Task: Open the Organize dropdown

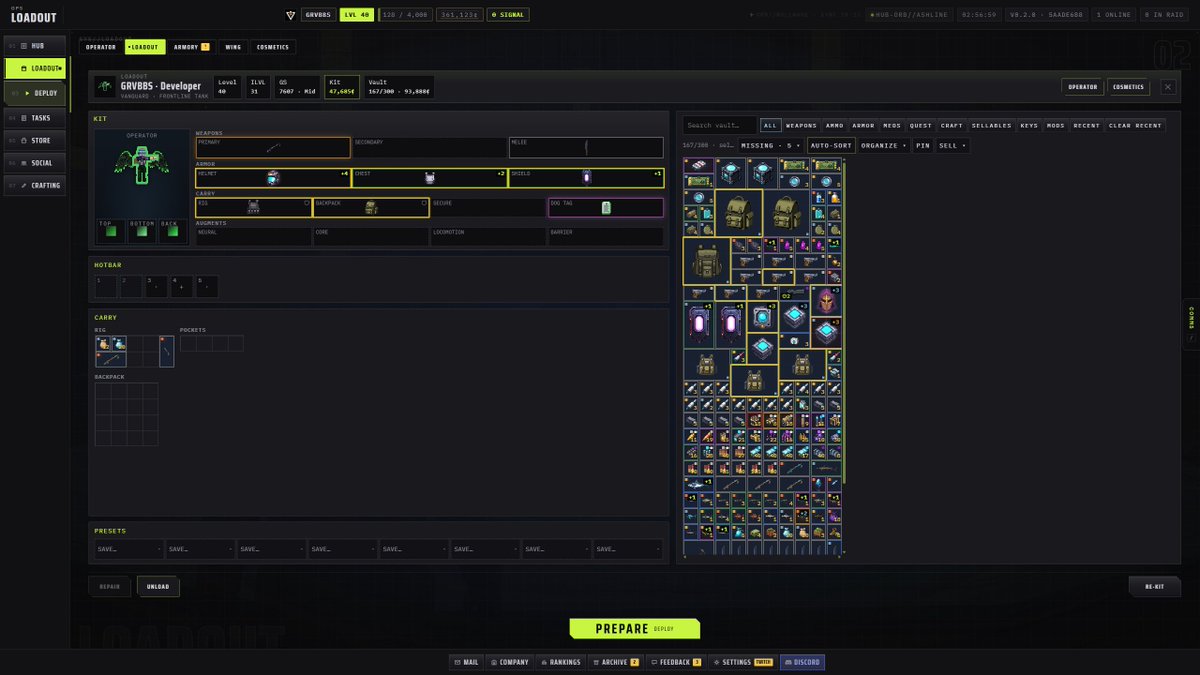Action: click(883, 145)
